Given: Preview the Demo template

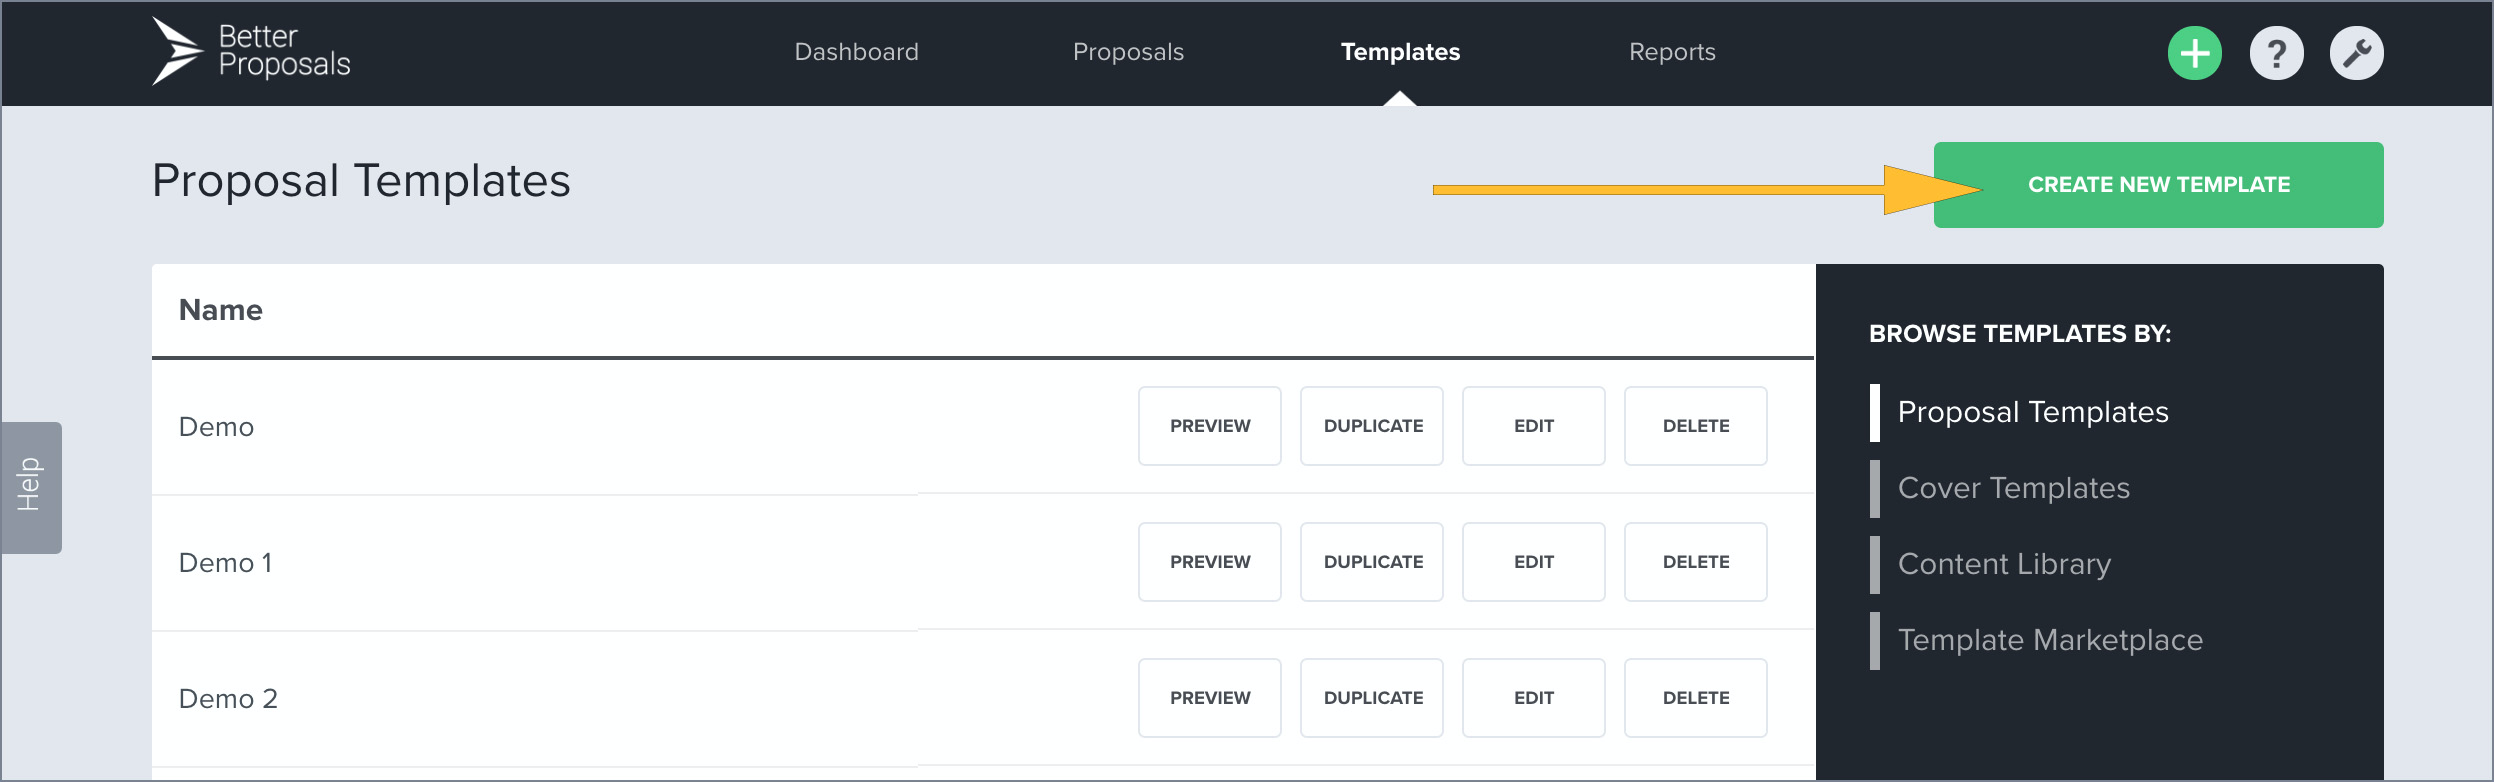Looking at the screenshot, I should (x=1209, y=426).
